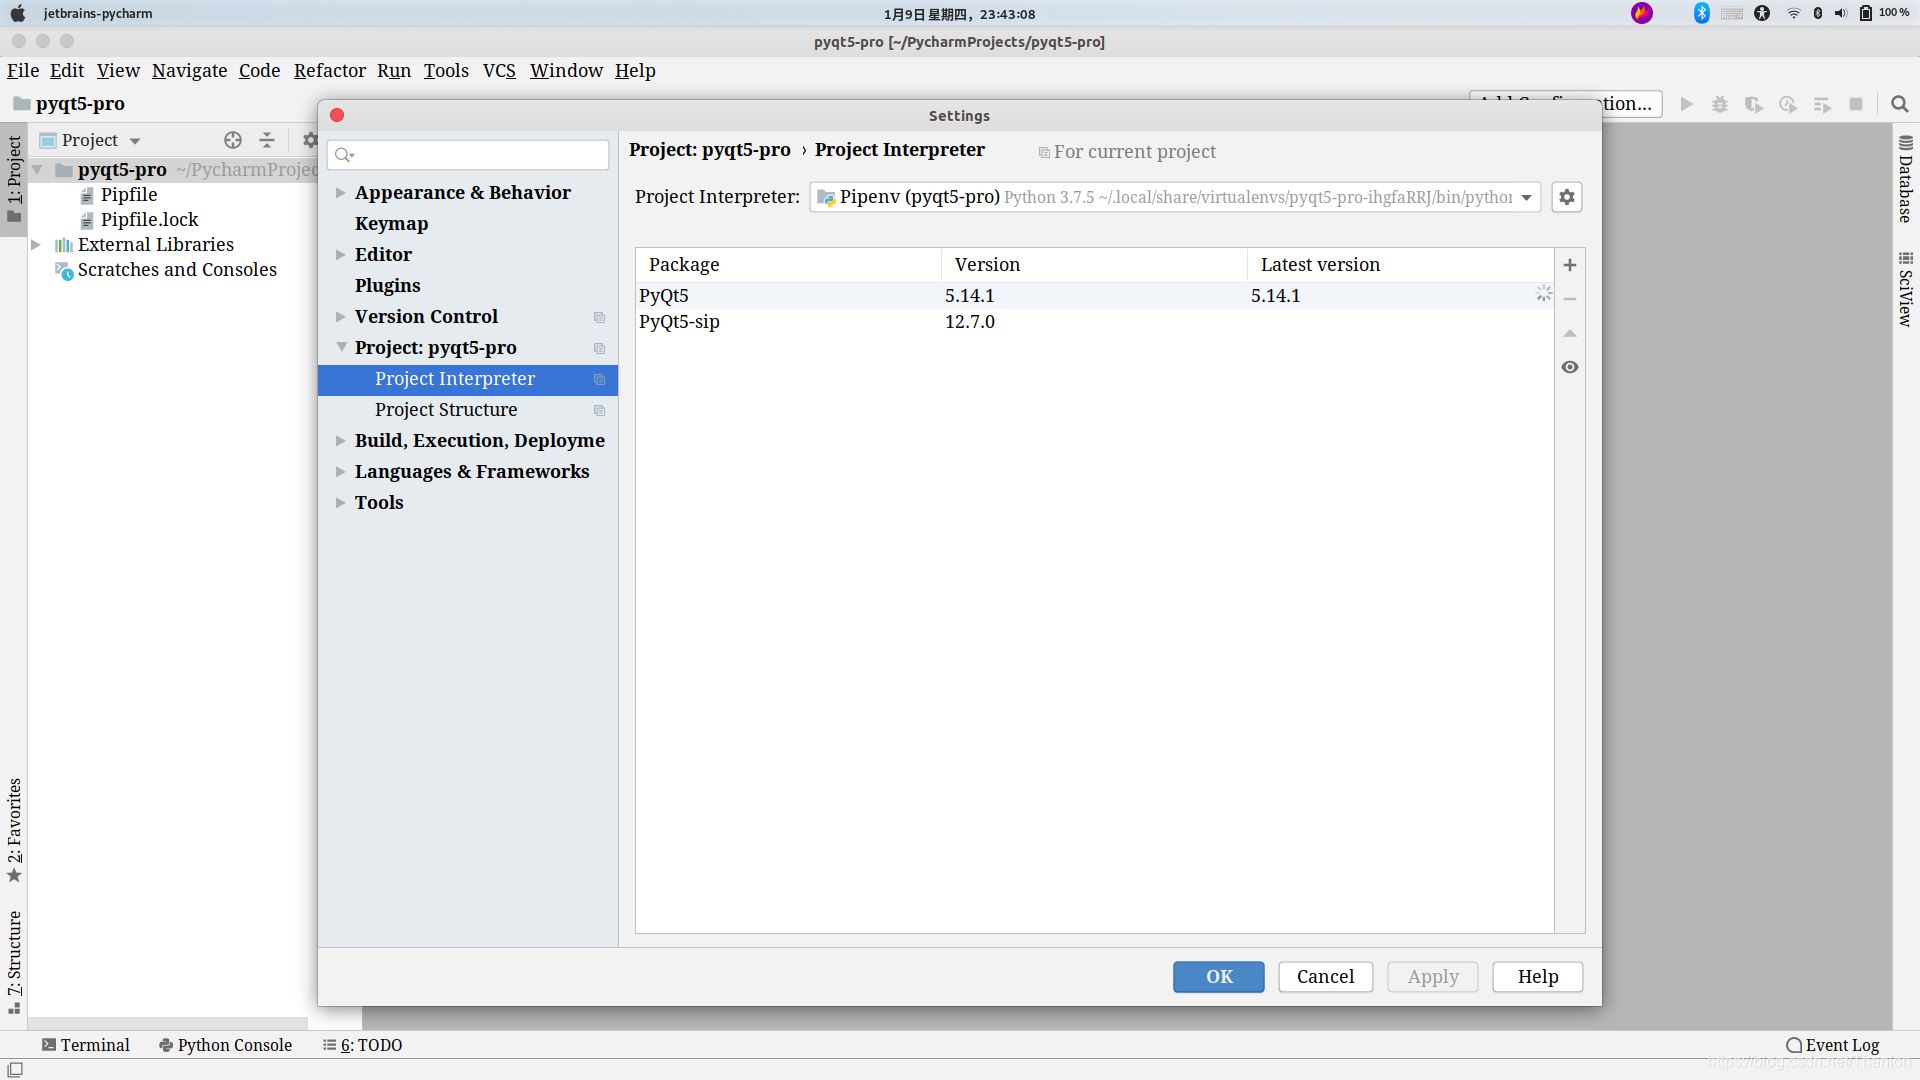This screenshot has height=1080, width=1920.
Task: Uninstall selected package with the minus icon
Action: tap(1569, 299)
